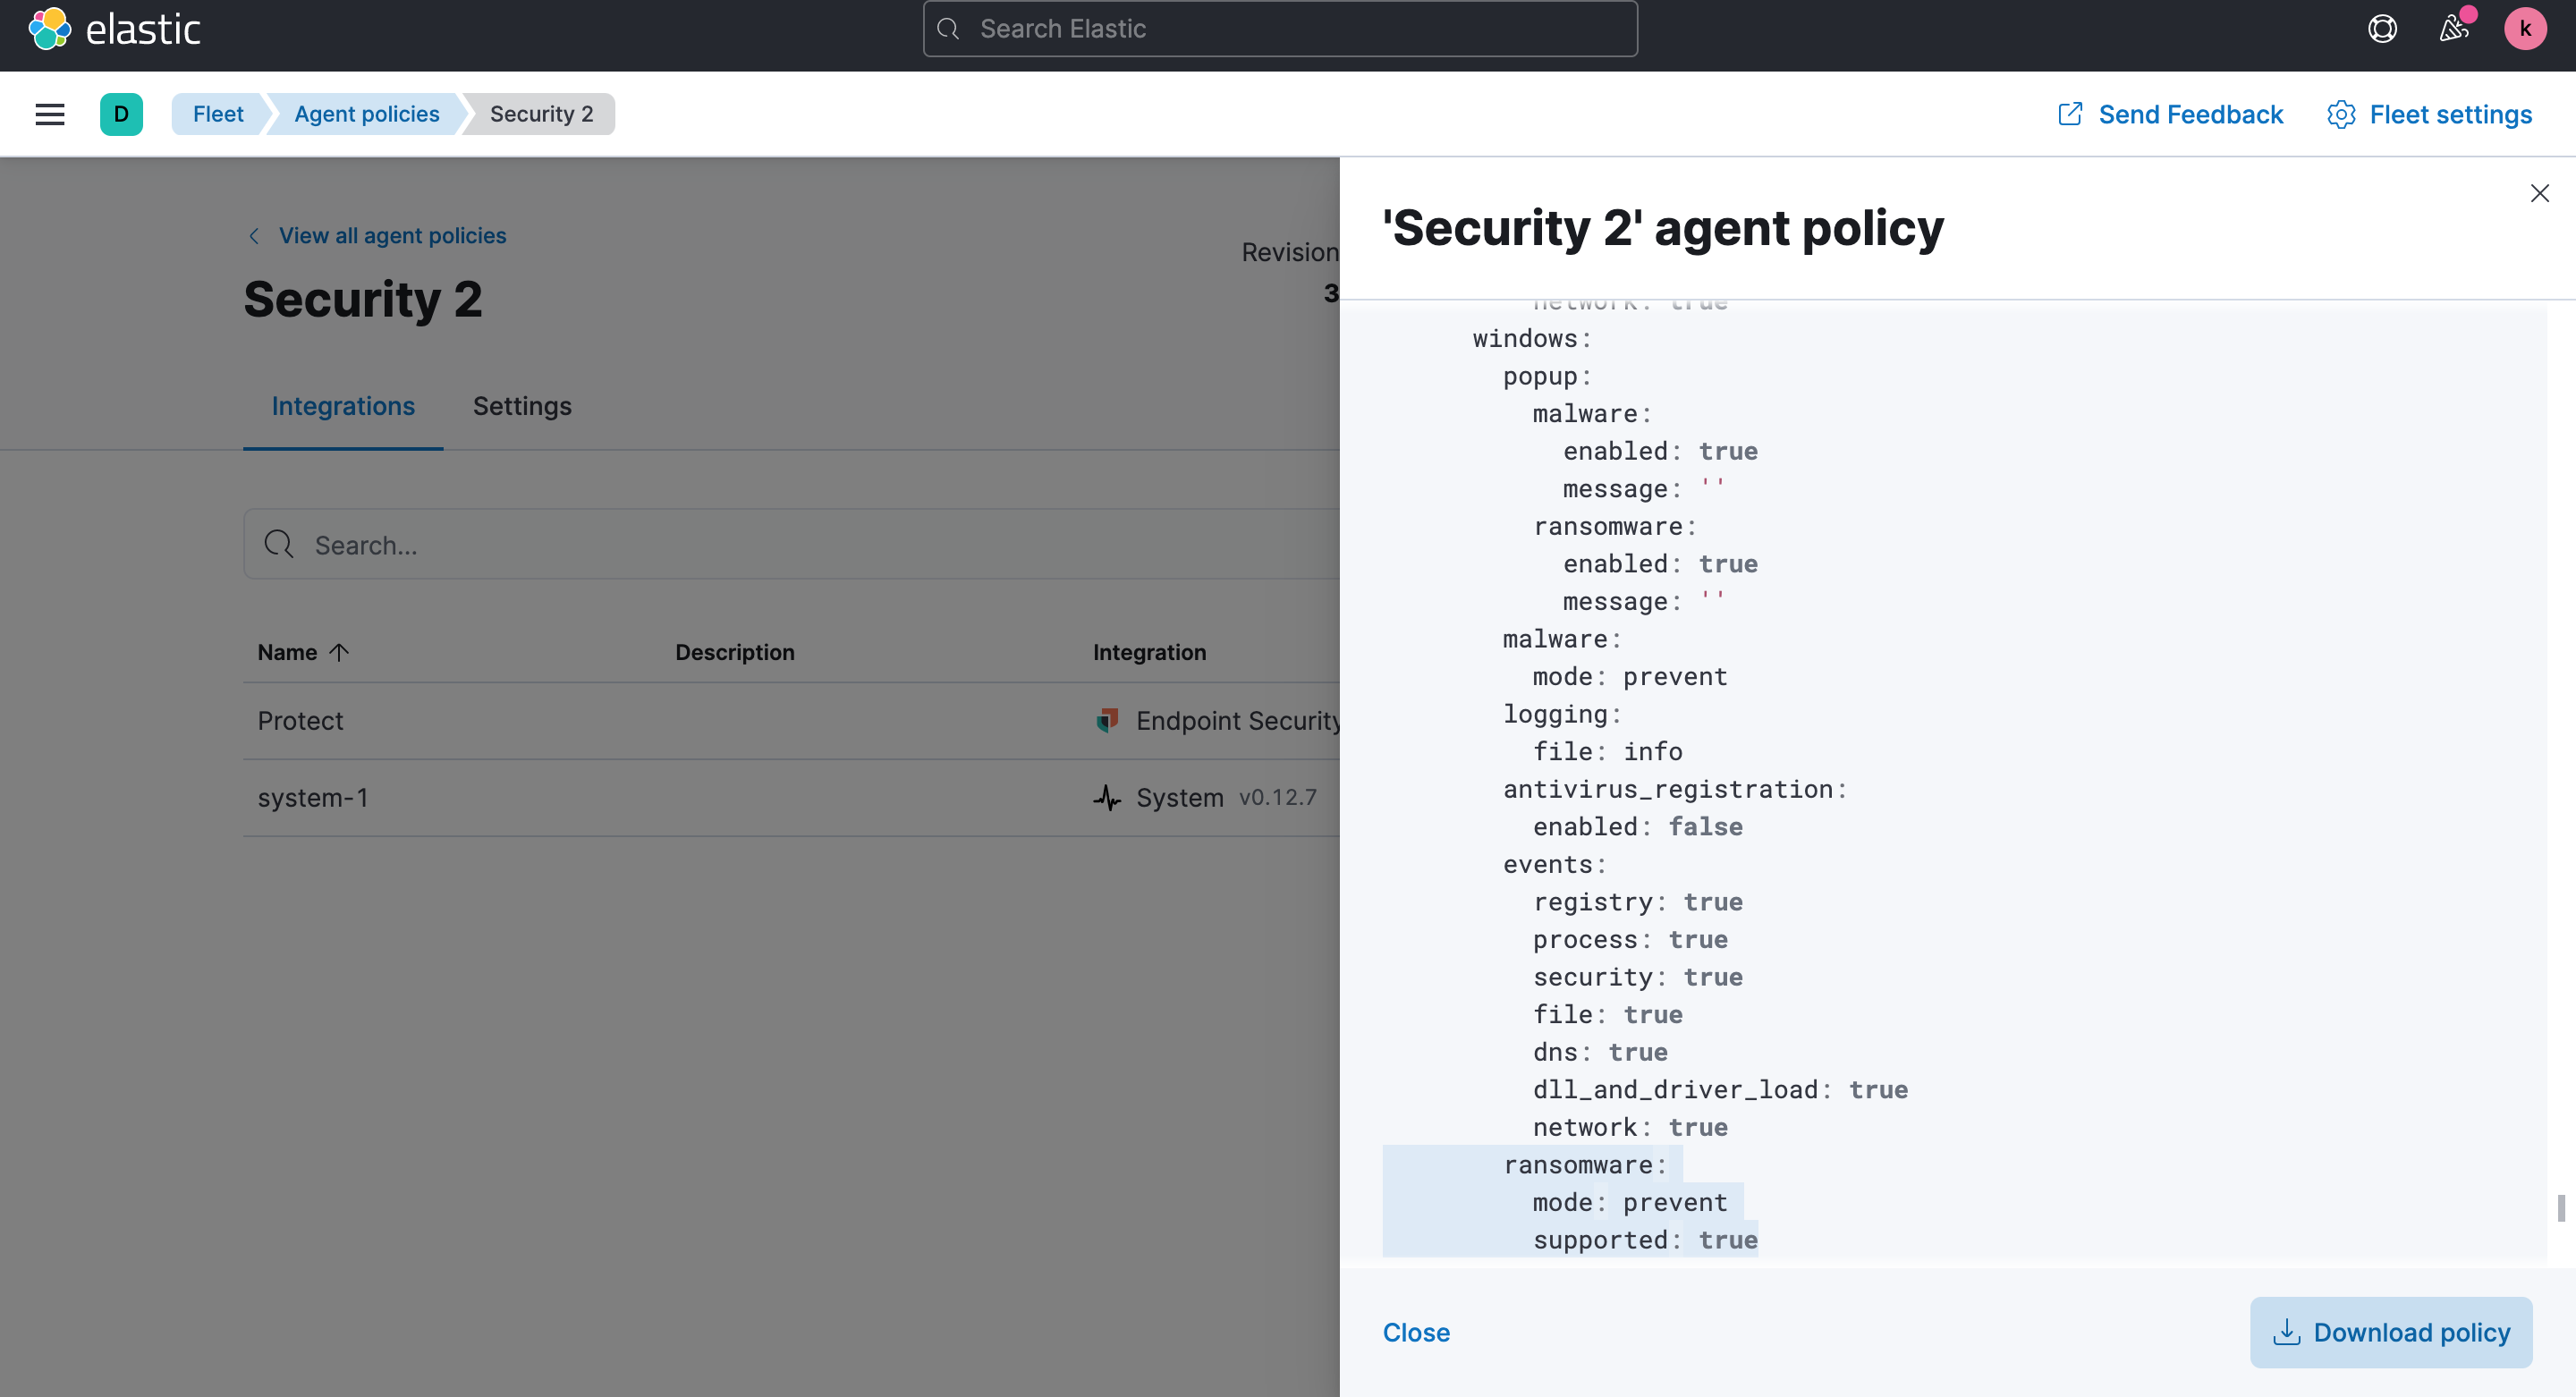Viewport: 2576px width, 1397px height.
Task: Download the Security 2 policy
Action: 2391,1332
